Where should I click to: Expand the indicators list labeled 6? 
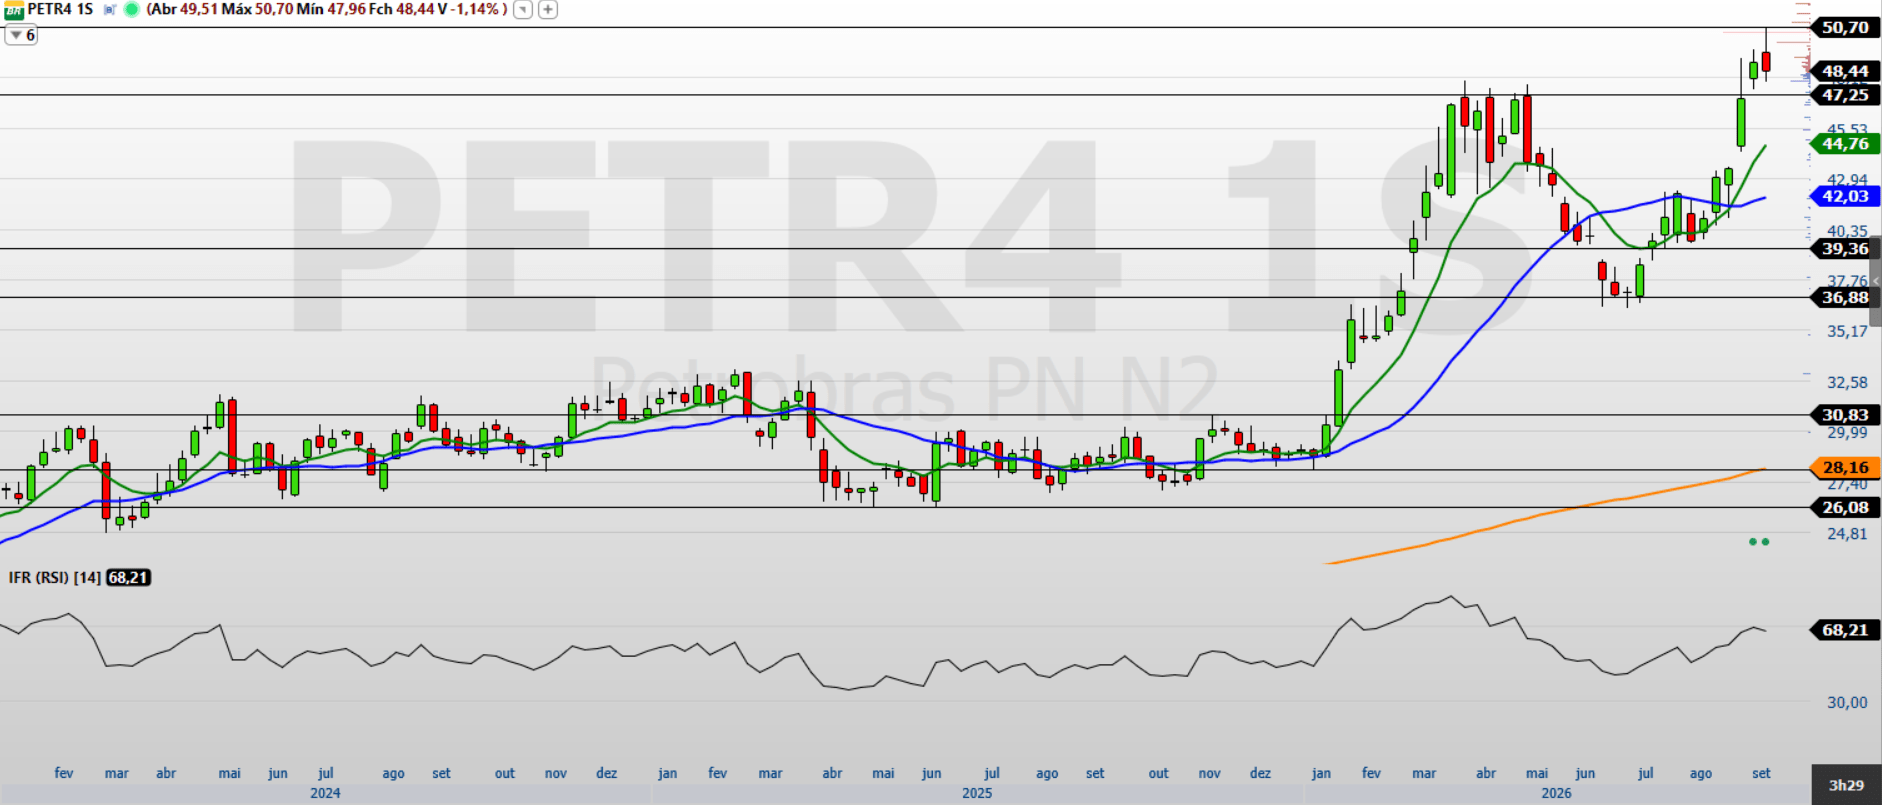pos(21,35)
